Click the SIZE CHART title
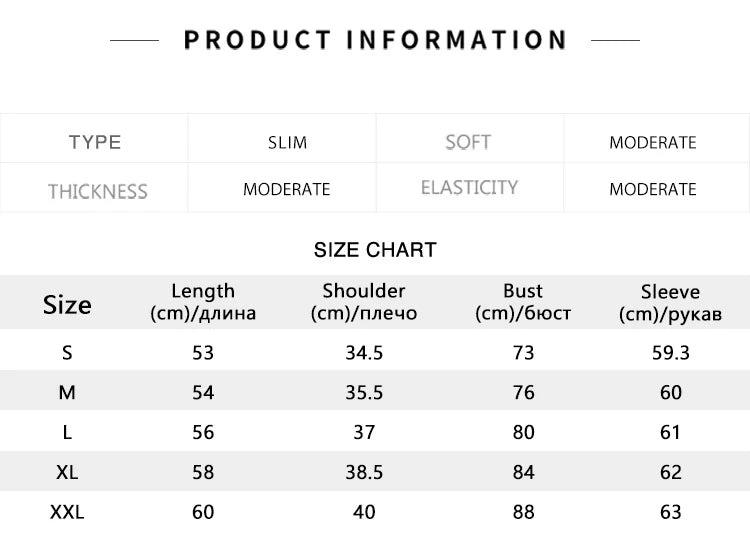The width and height of the screenshot is (750, 554). 375,250
